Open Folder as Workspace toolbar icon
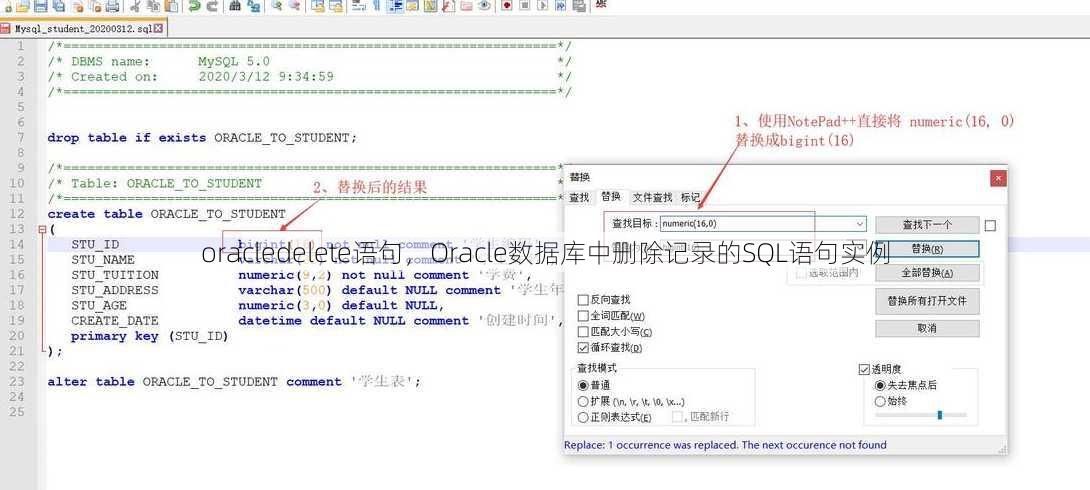The height and width of the screenshot is (490, 1090). click(x=466, y=6)
